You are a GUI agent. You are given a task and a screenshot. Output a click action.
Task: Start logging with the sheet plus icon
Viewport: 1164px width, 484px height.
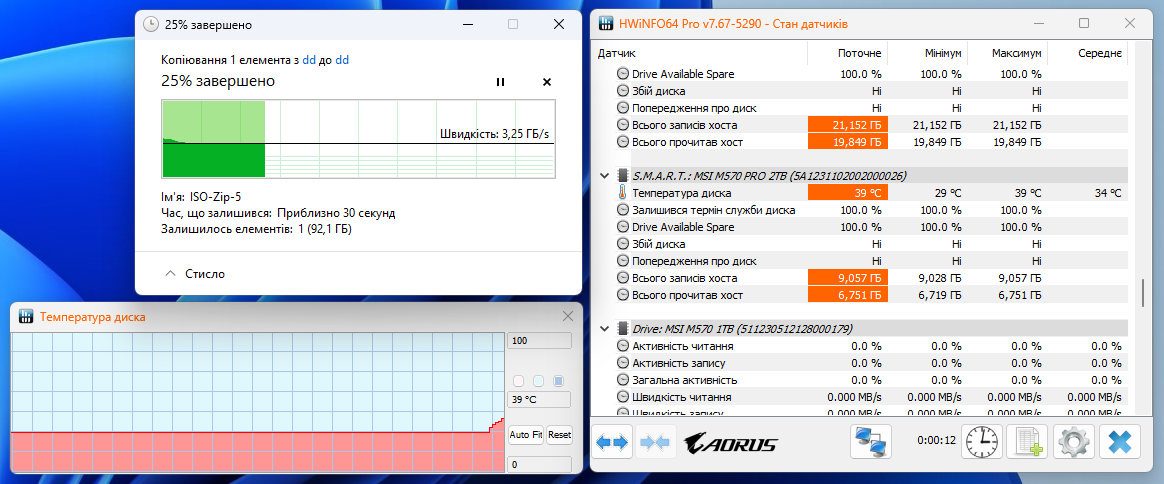point(1027,442)
